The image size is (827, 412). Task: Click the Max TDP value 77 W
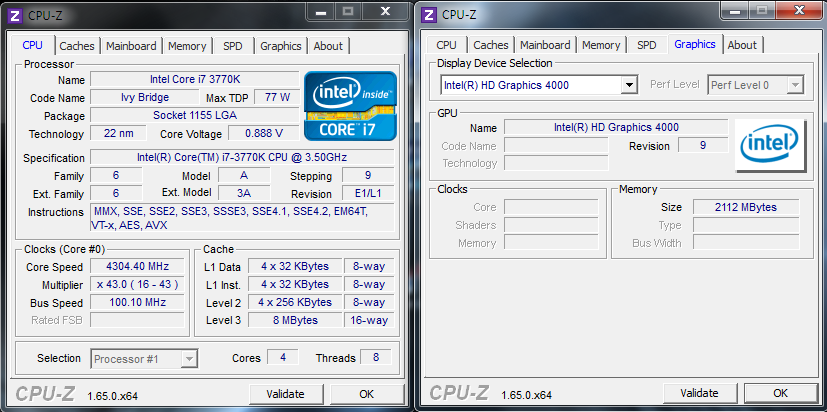tap(277, 97)
